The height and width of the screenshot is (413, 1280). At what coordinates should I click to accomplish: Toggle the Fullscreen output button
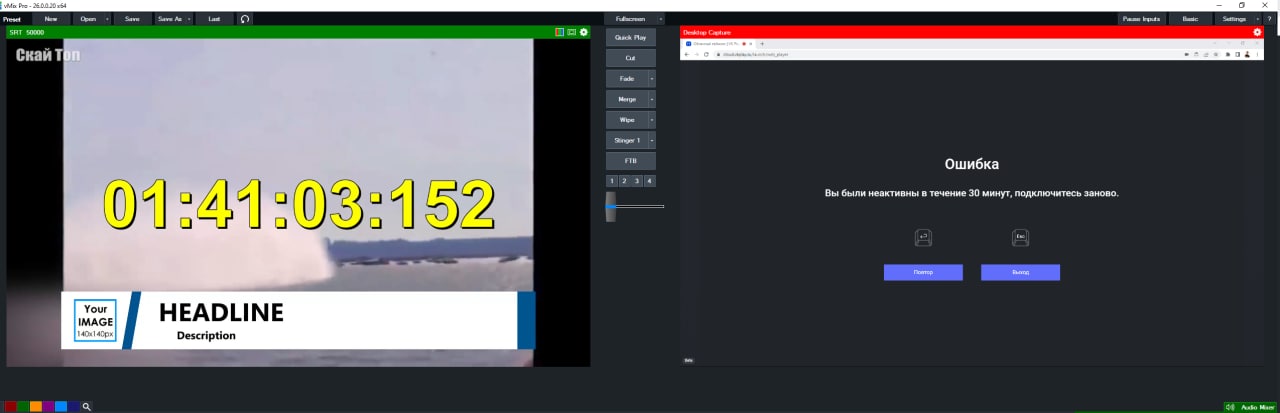tap(630, 18)
